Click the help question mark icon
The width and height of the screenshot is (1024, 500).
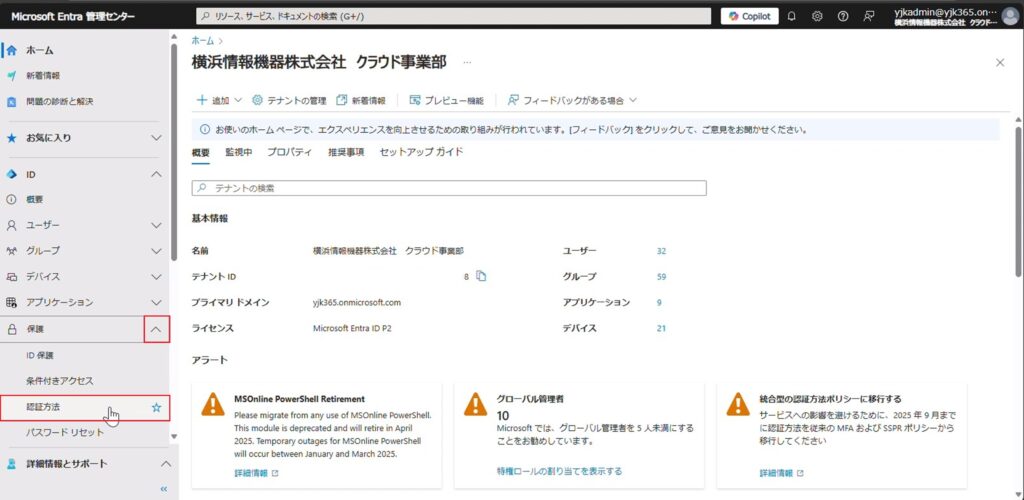(842, 16)
